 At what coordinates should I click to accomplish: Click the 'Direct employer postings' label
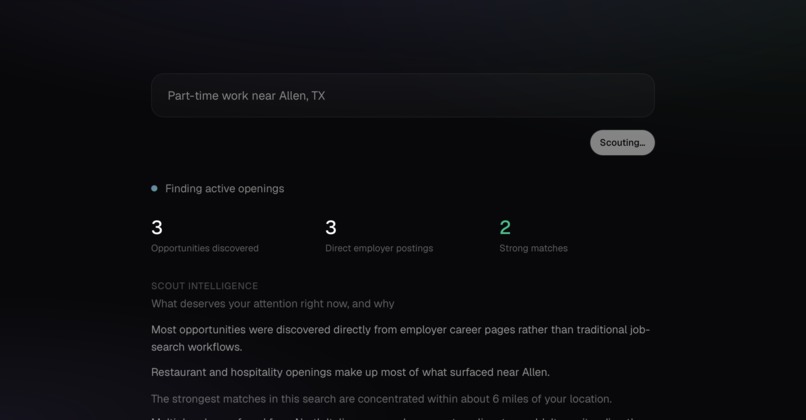click(x=379, y=248)
